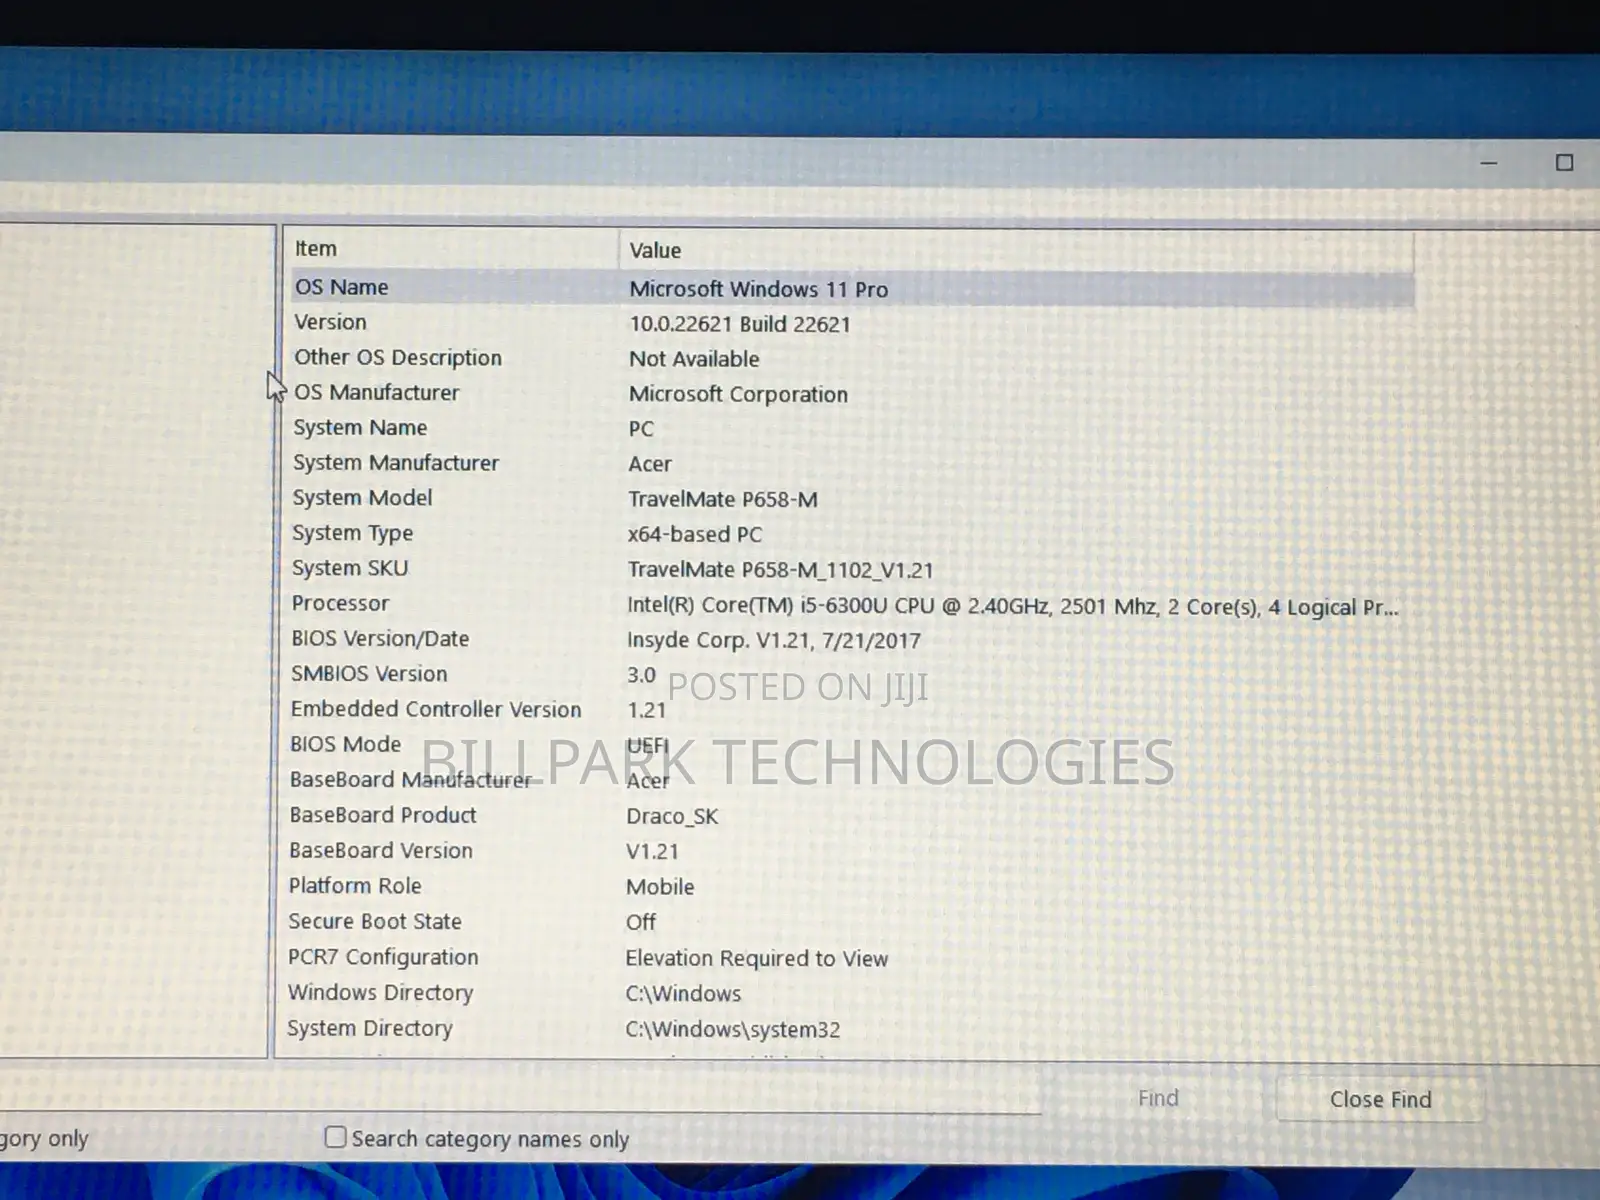The image size is (1600, 1200).
Task: Click the System Name value PC
Action: coord(641,429)
